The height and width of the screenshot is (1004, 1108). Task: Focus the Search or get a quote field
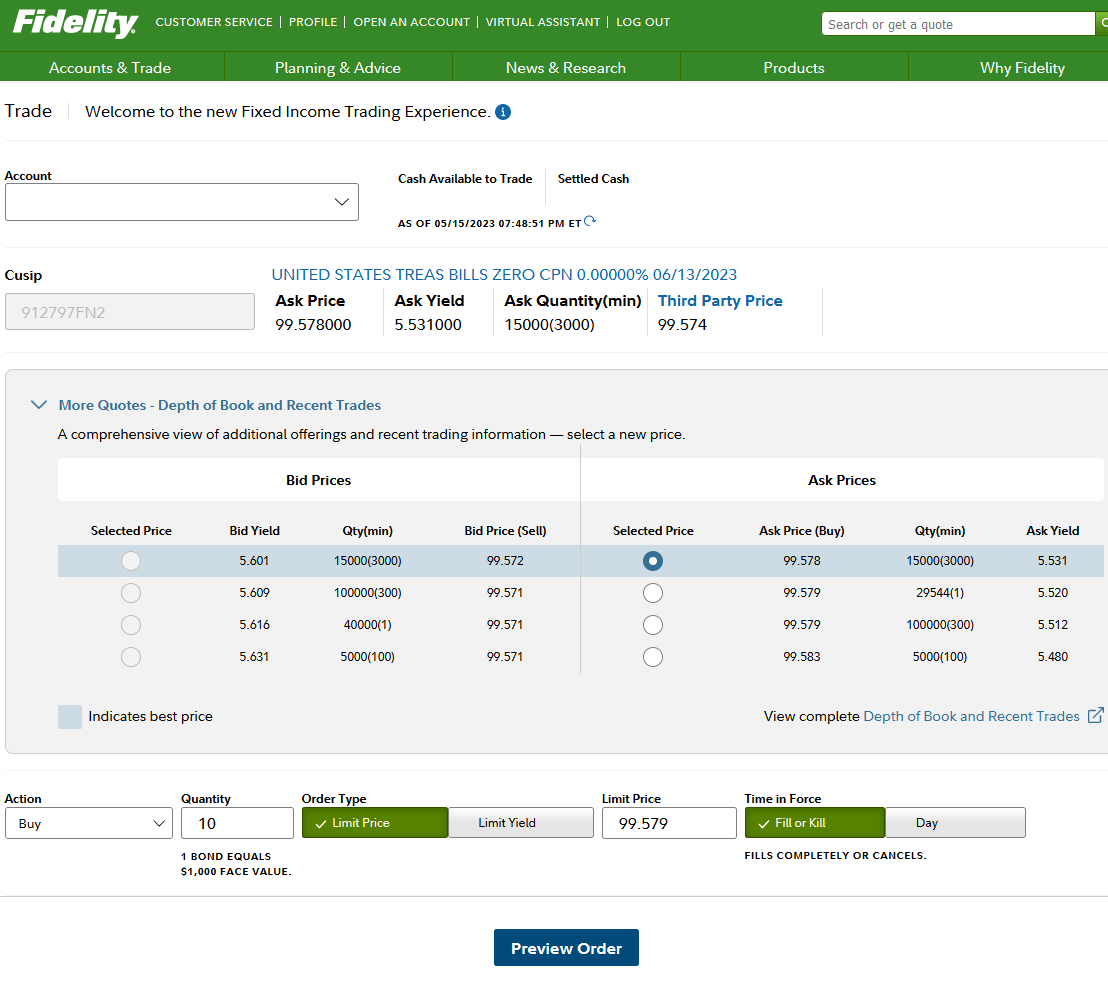pos(958,24)
